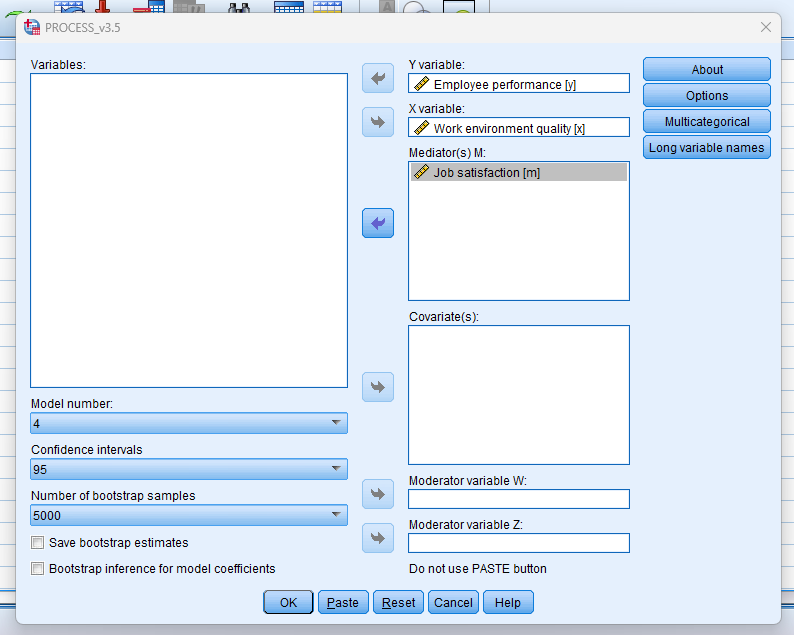Select Work environment quality [x] in the X variable field

(519, 128)
